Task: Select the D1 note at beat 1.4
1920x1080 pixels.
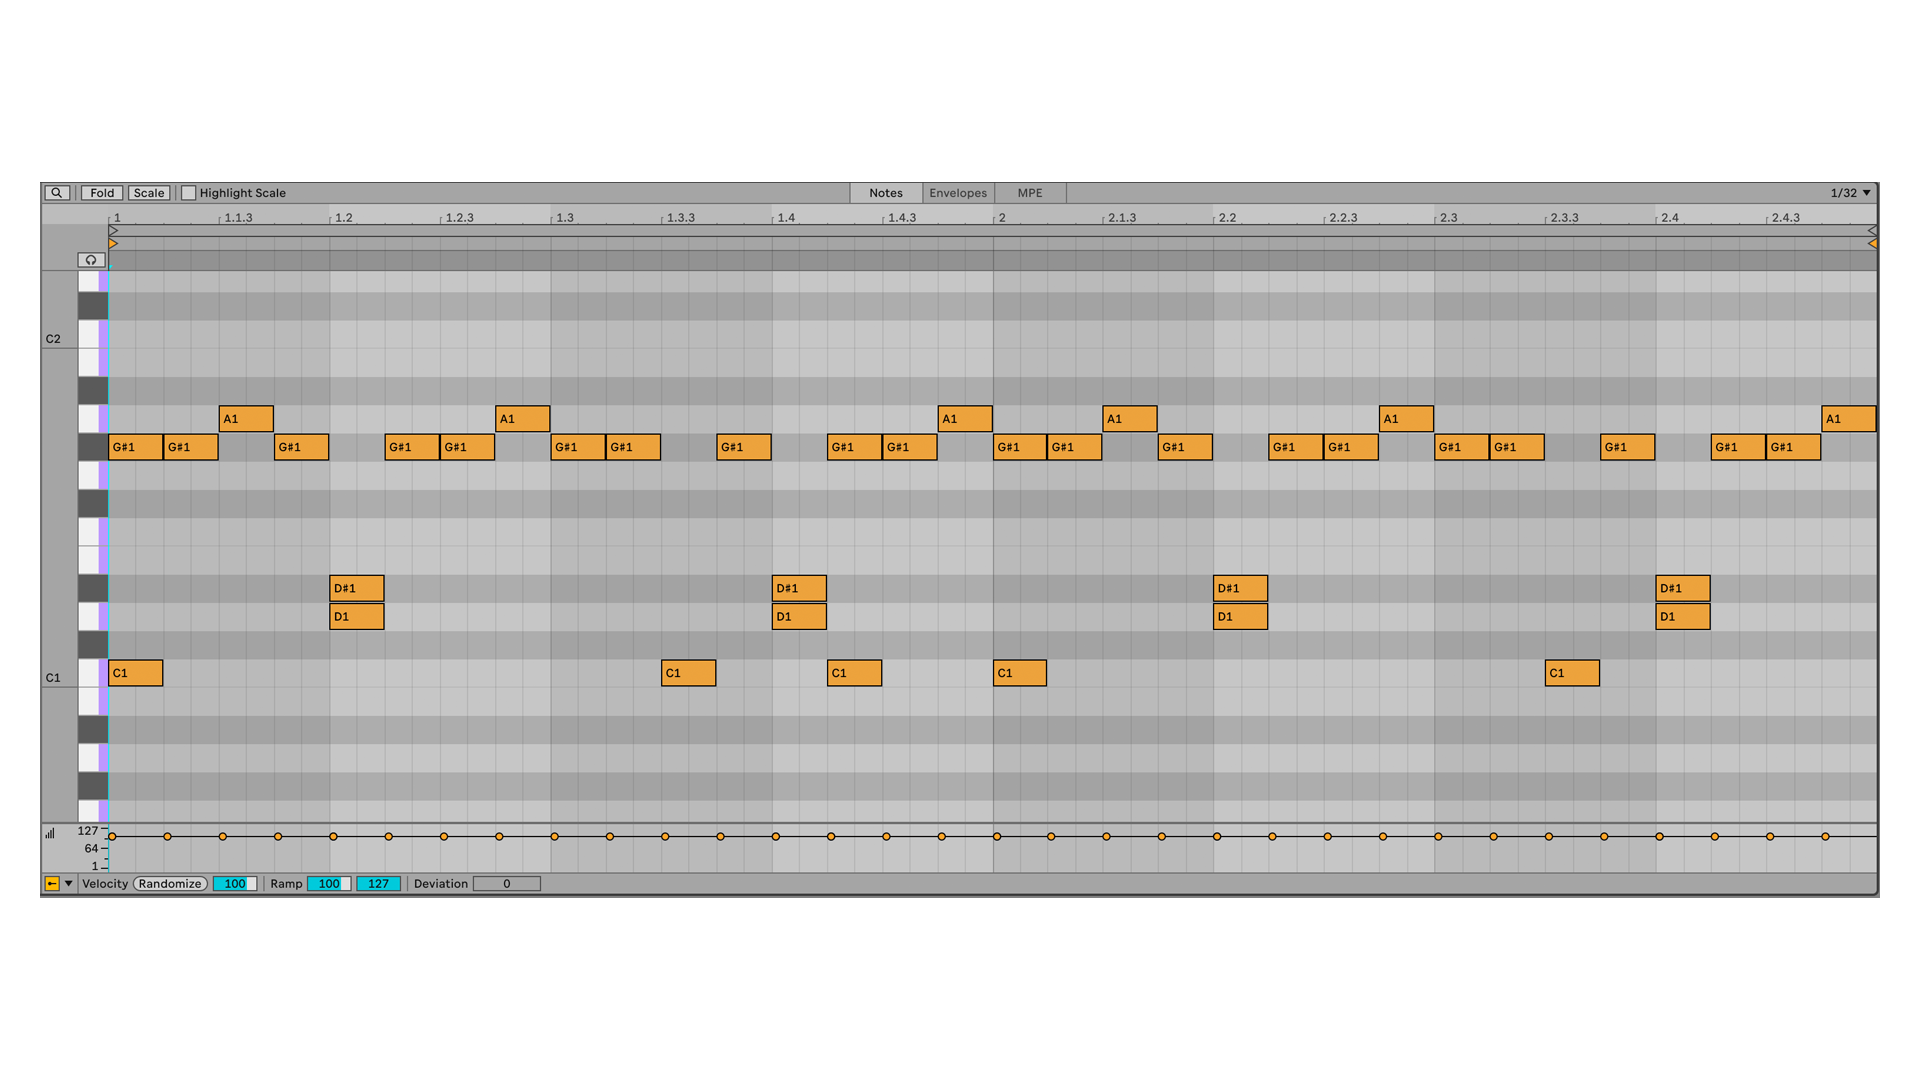Action: [799, 616]
